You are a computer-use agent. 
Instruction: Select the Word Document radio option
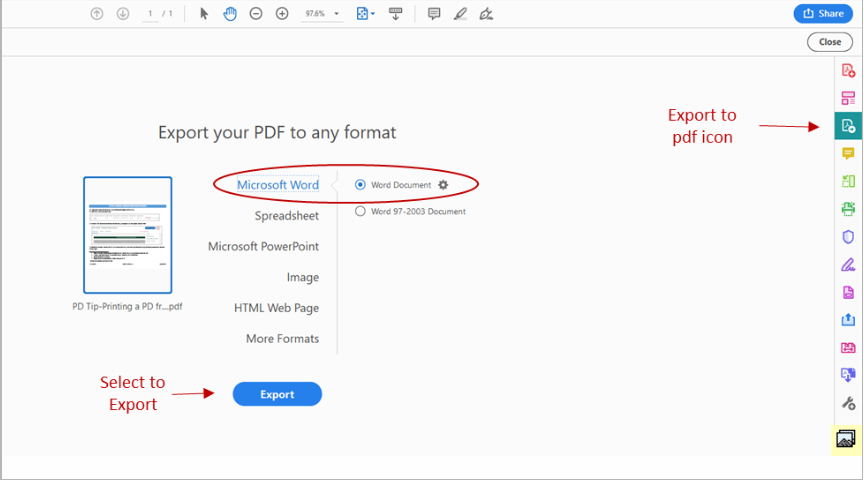360,185
